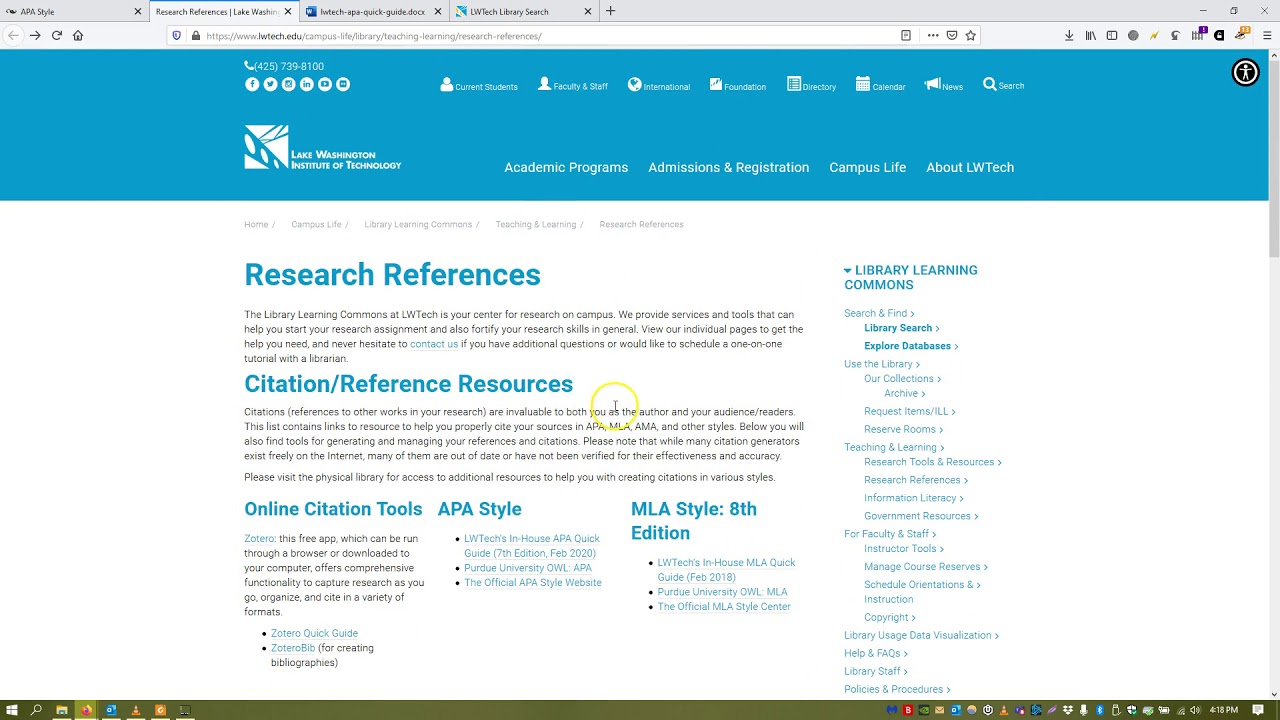Open the Windows Start menu
Screen dimensions: 1280x720
(11, 710)
